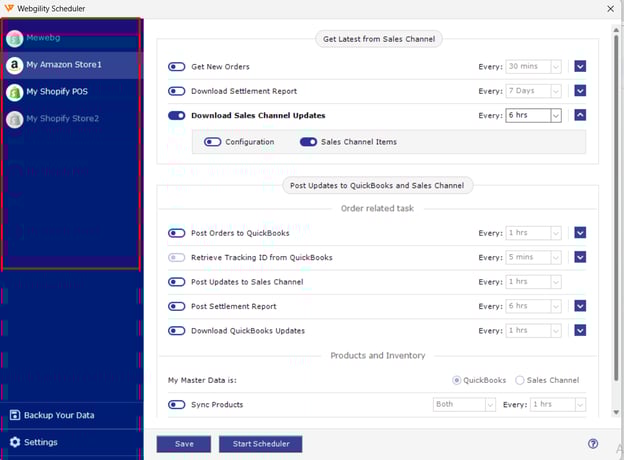Screen dimensions: 624x460
Task: Click Post Updates to QuickBooks and Sales Channel heading
Action: point(377,185)
